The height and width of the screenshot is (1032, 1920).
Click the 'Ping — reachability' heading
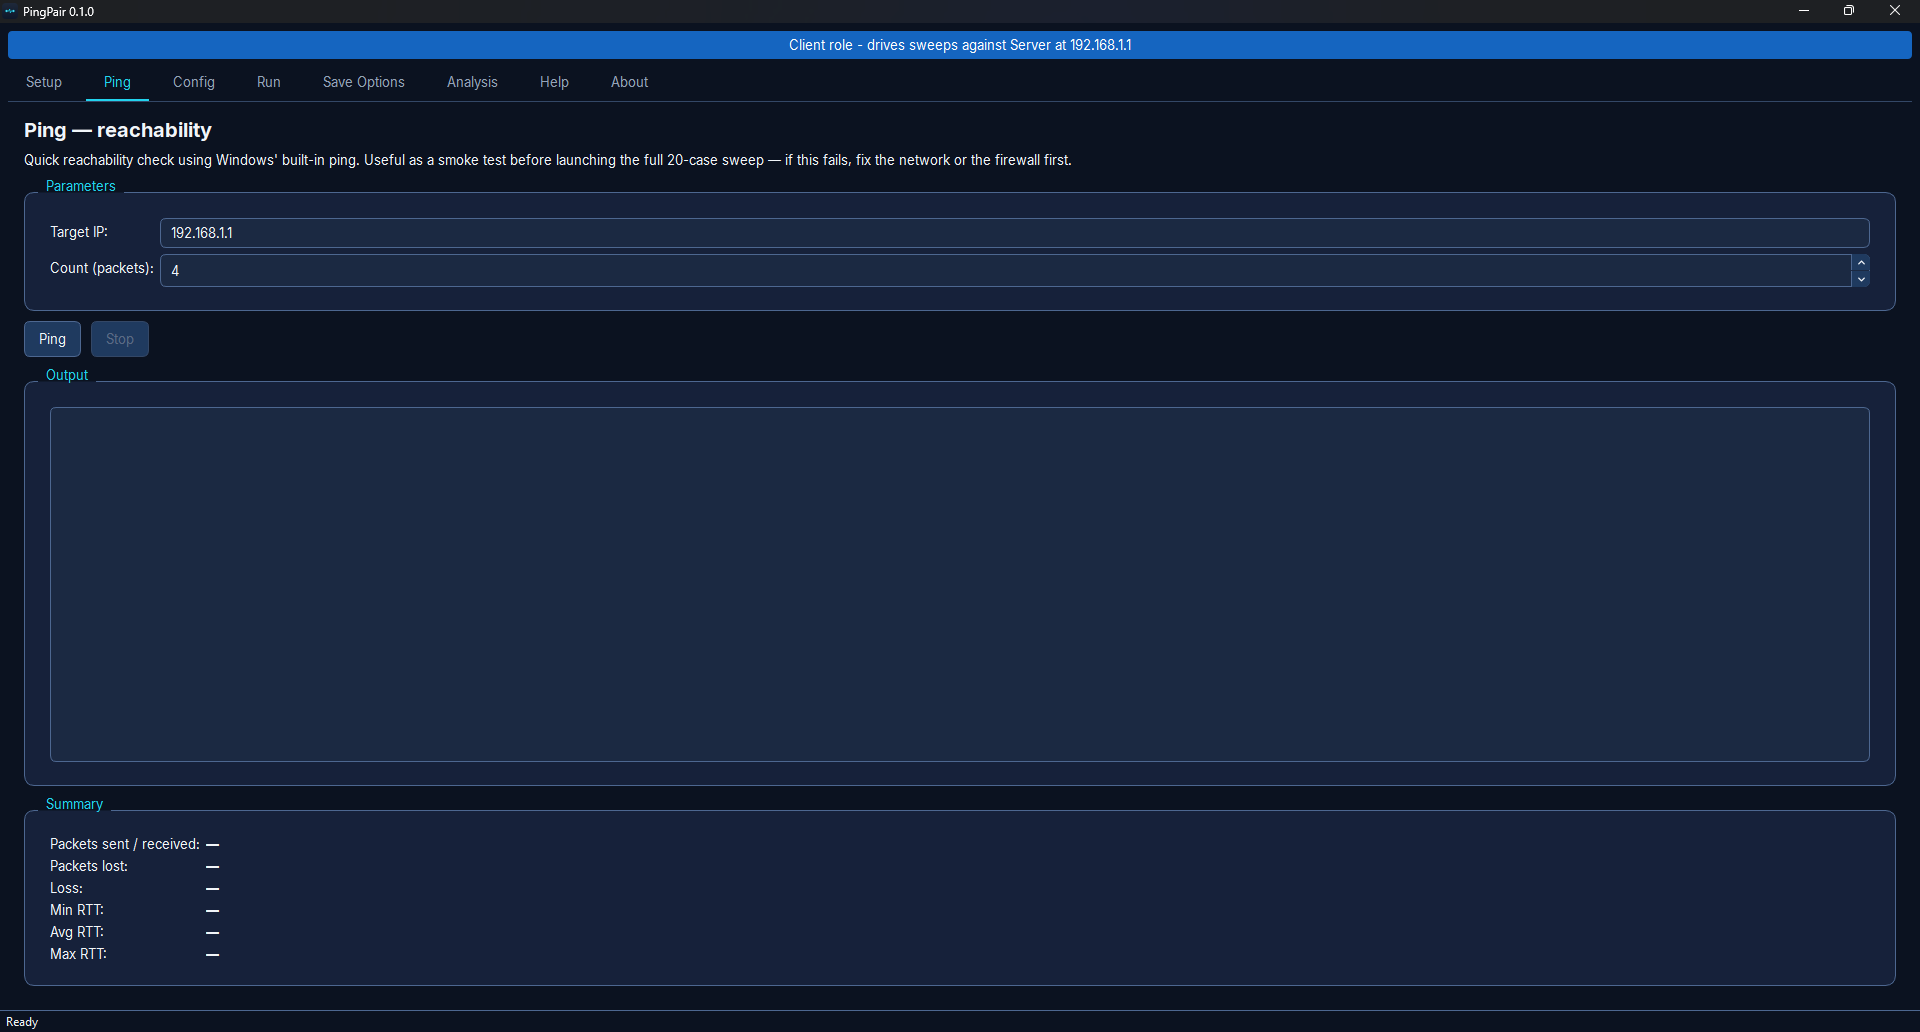(x=118, y=130)
